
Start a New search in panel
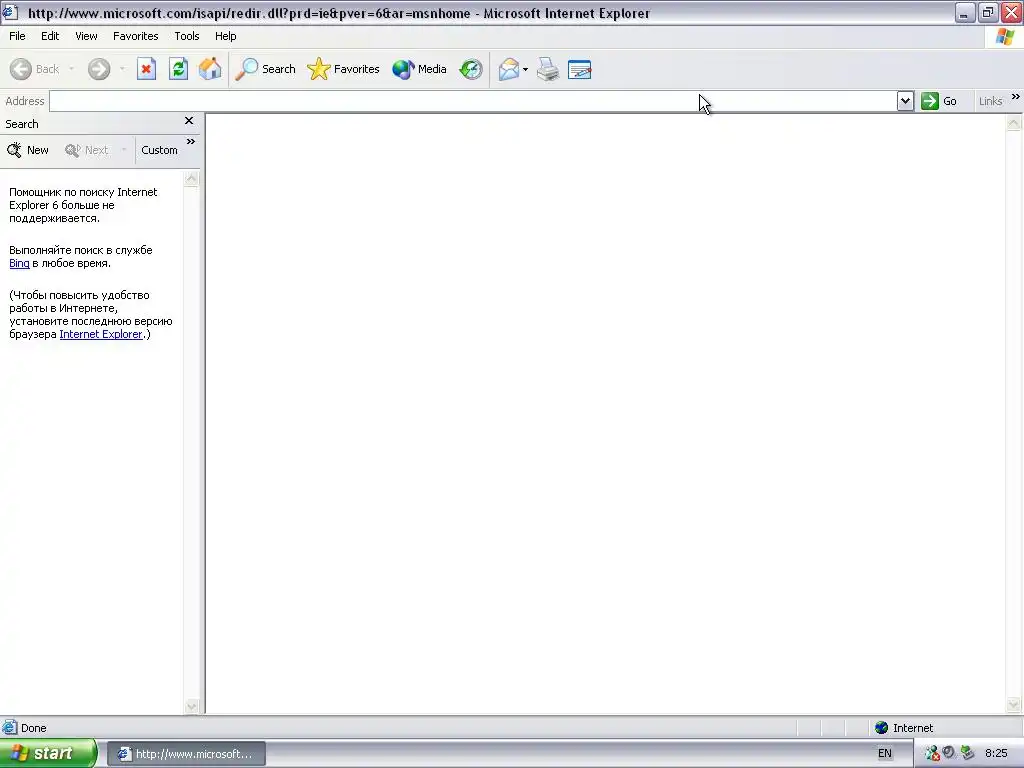click(27, 150)
